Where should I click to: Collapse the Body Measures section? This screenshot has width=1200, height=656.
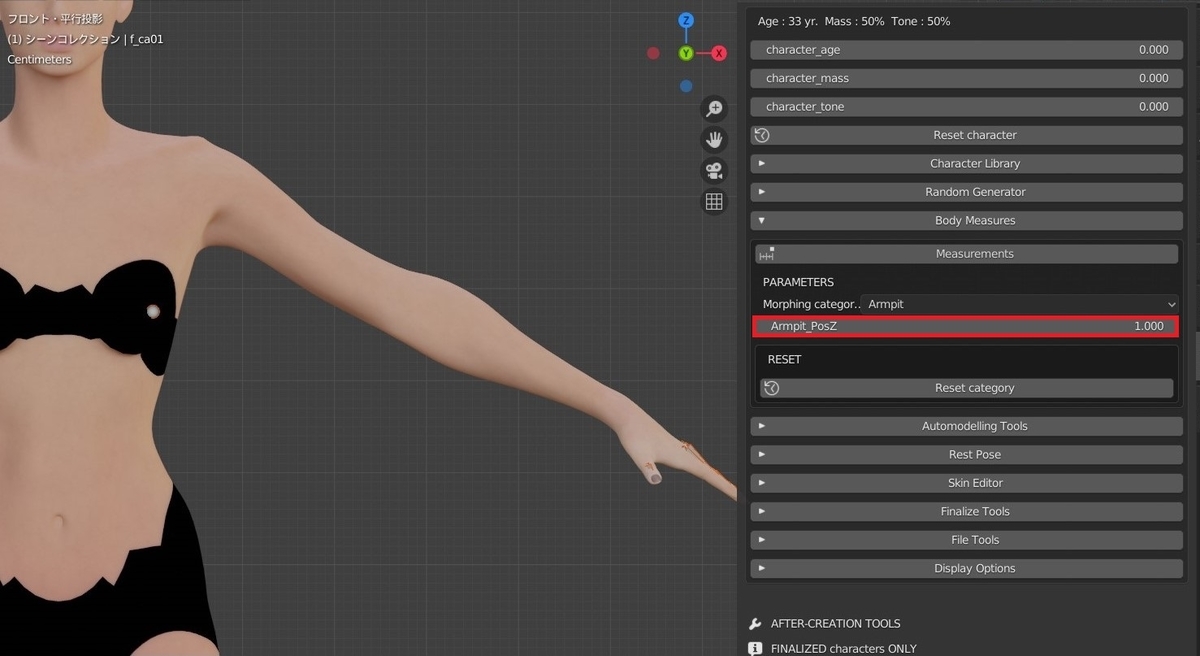[x=966, y=220]
